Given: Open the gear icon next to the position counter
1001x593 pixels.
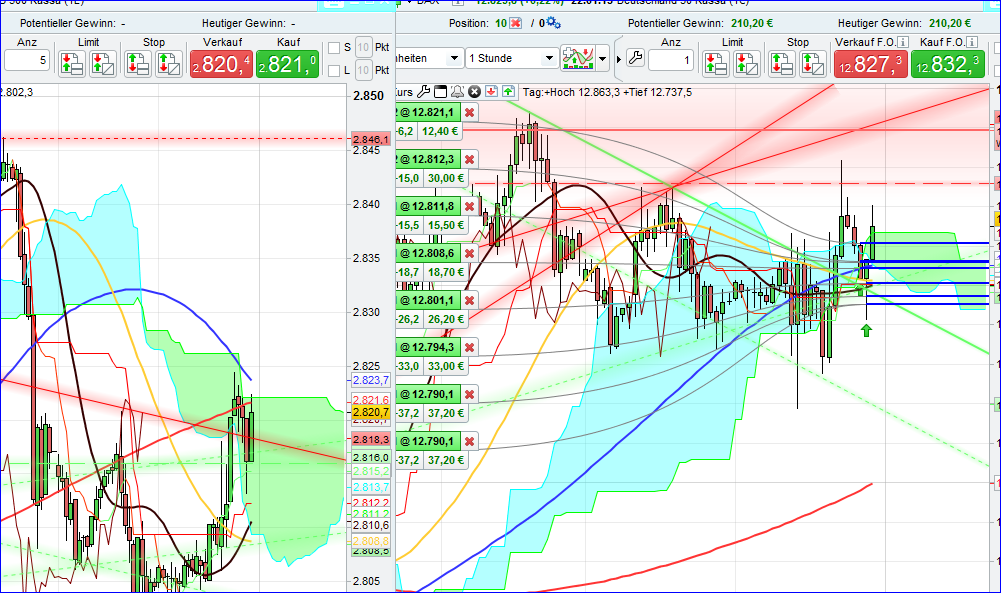Looking at the screenshot, I should (552, 23).
